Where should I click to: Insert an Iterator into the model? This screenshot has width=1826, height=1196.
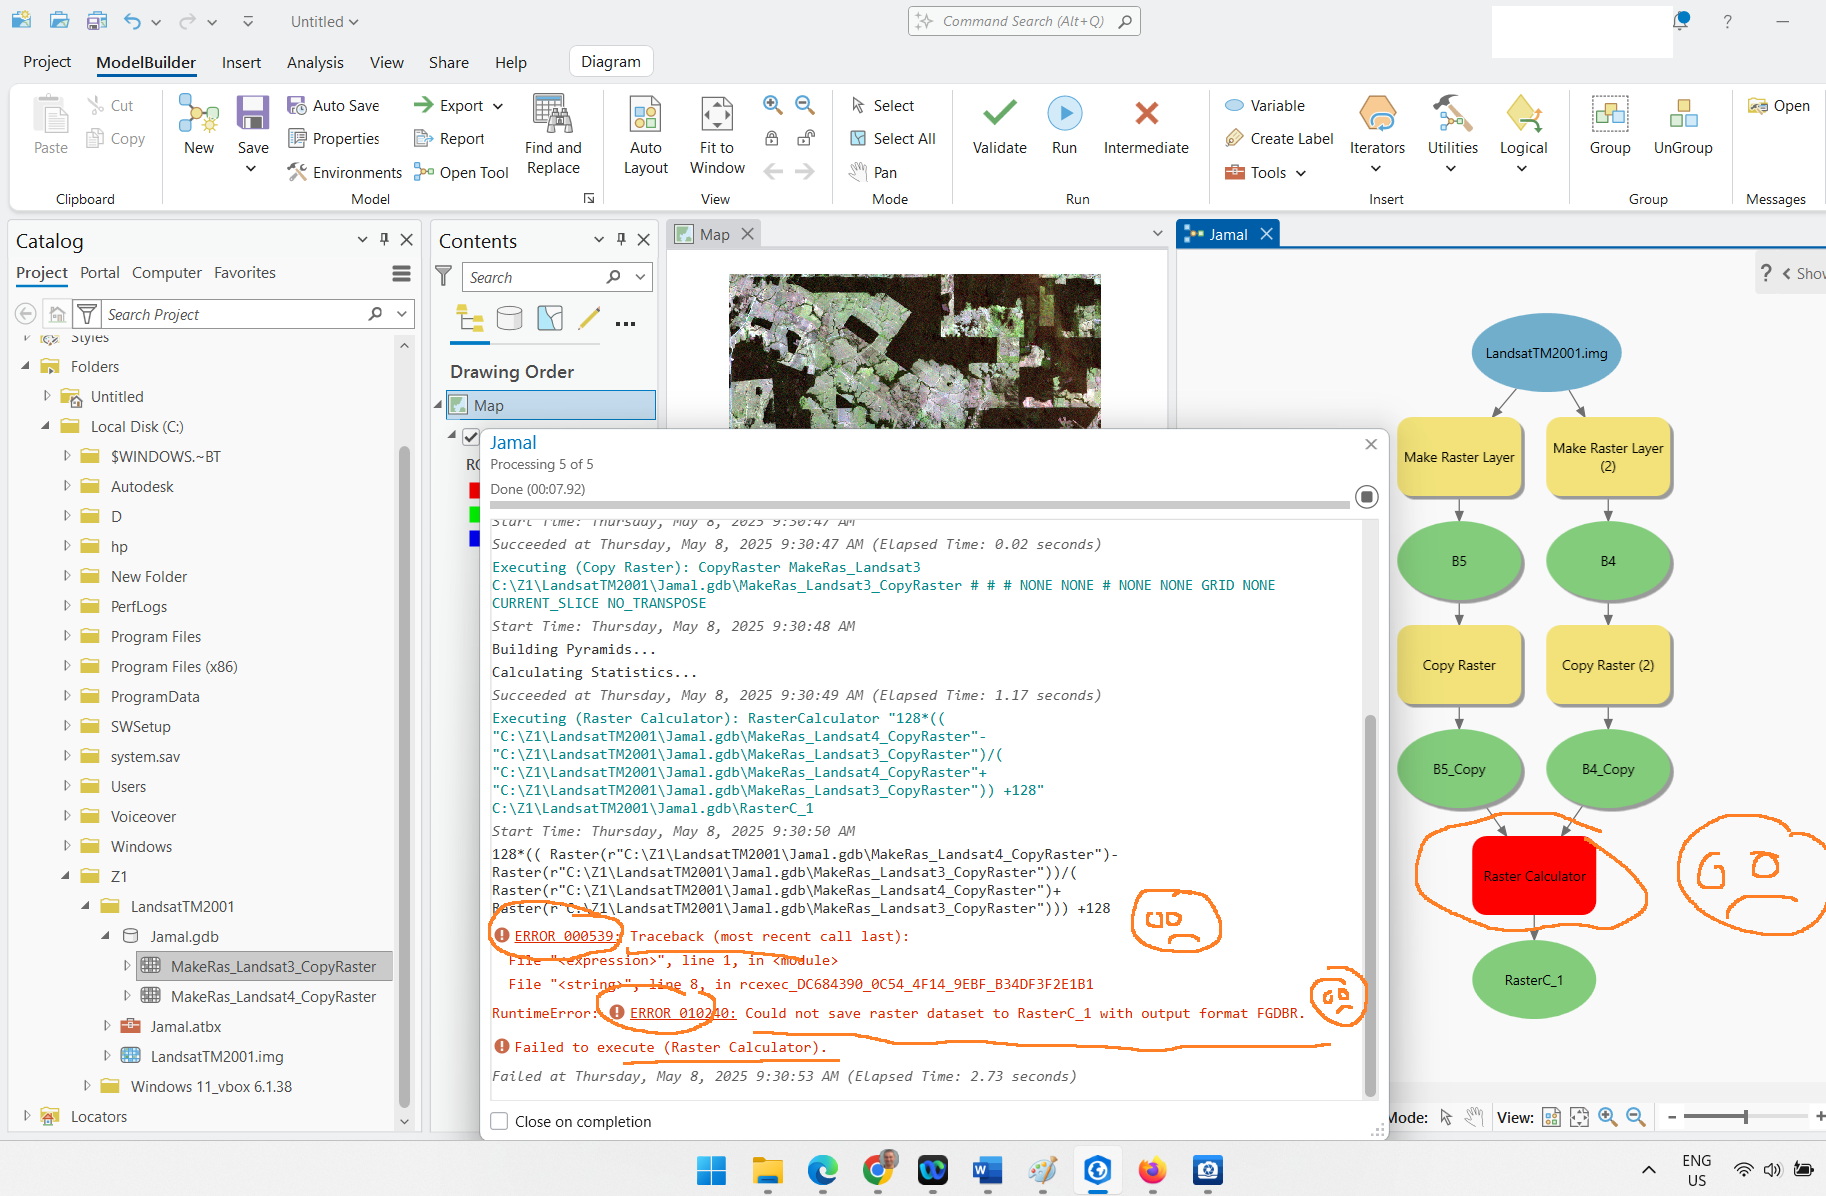tap(1377, 130)
